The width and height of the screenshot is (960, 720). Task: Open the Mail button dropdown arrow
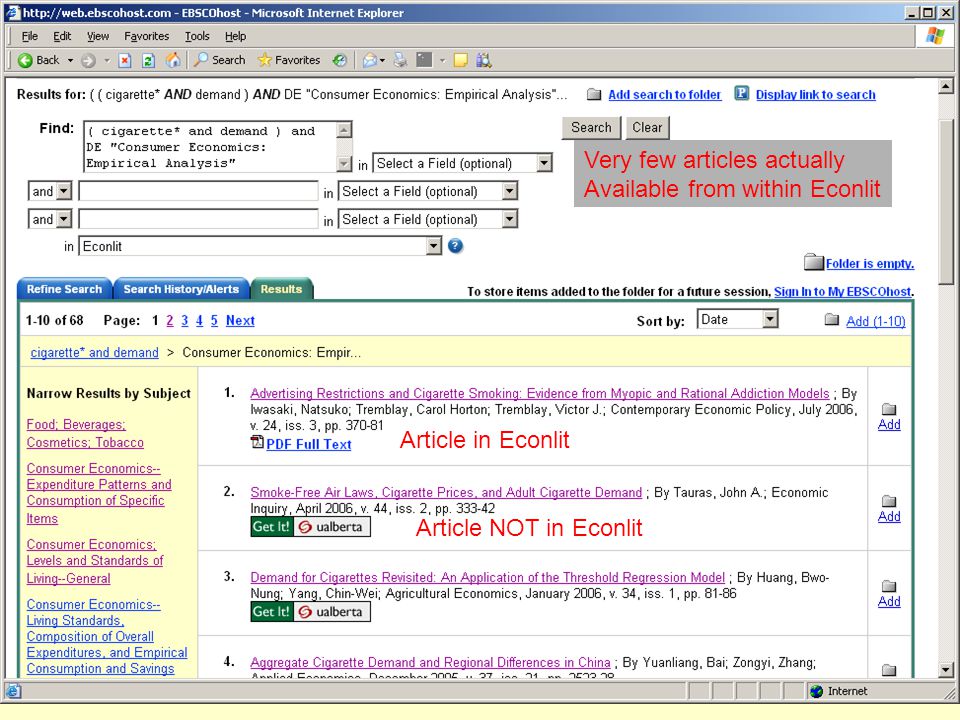pyautogui.click(x=382, y=60)
